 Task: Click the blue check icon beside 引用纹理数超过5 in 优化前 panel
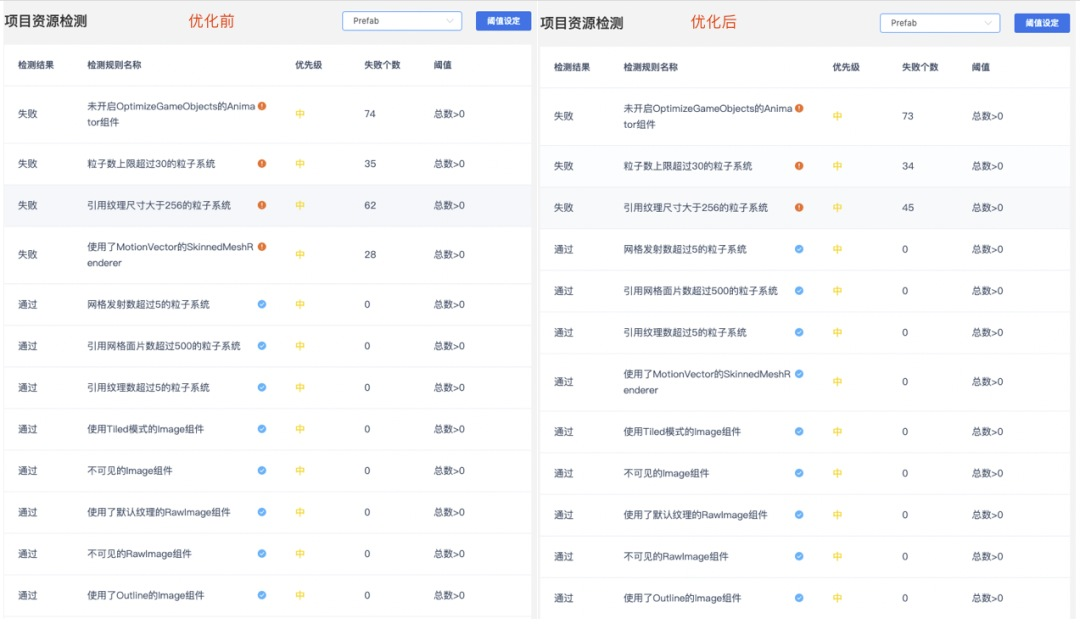262,387
